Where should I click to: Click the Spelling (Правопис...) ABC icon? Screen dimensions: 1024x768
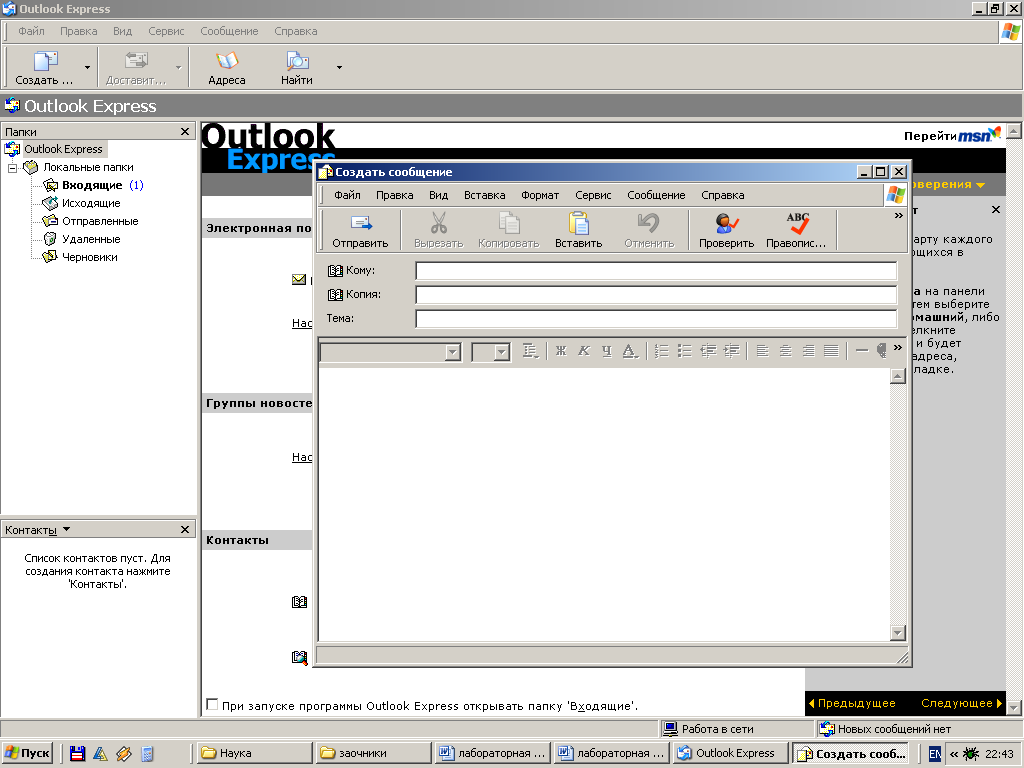click(x=797, y=223)
